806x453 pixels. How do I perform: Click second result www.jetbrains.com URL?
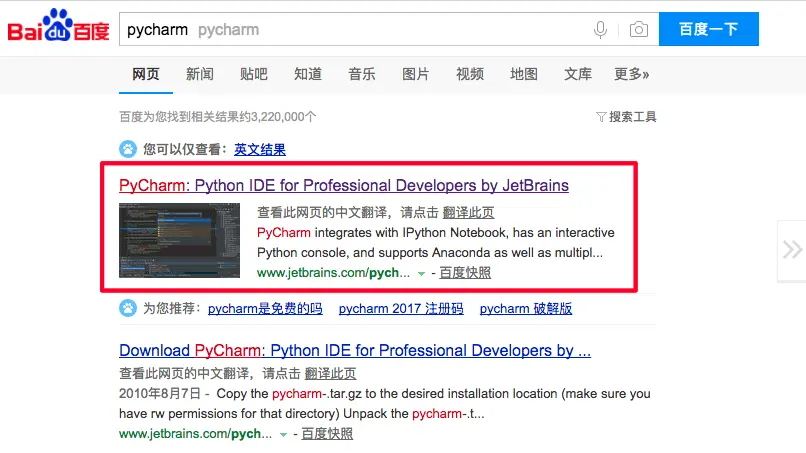point(195,434)
